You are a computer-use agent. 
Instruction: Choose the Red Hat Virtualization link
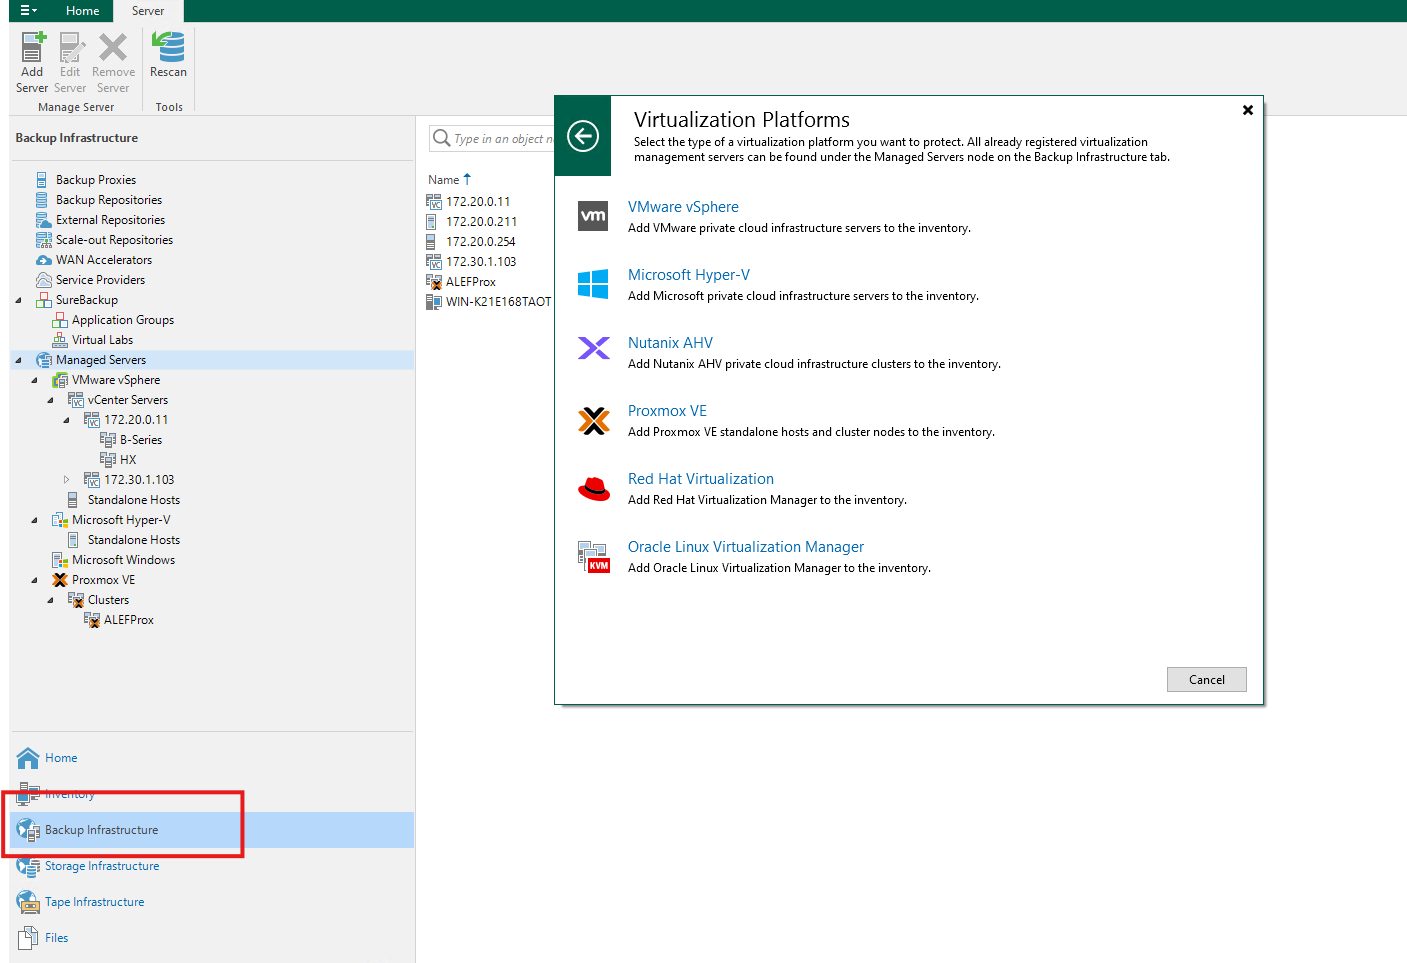coord(701,479)
